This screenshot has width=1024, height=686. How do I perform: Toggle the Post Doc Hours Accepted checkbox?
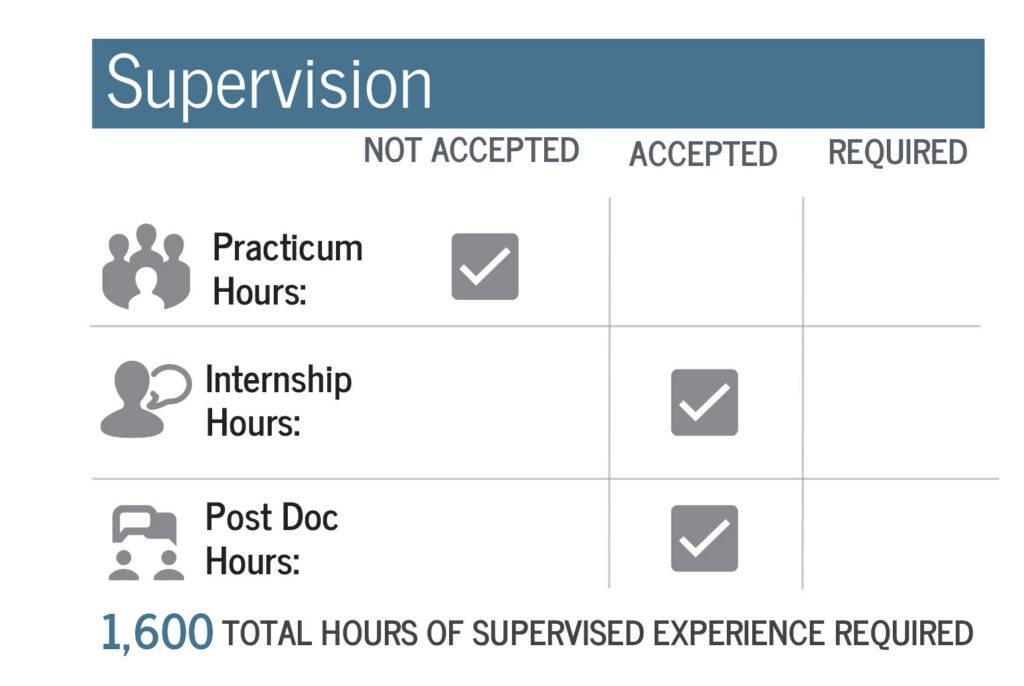pyautogui.click(x=704, y=538)
